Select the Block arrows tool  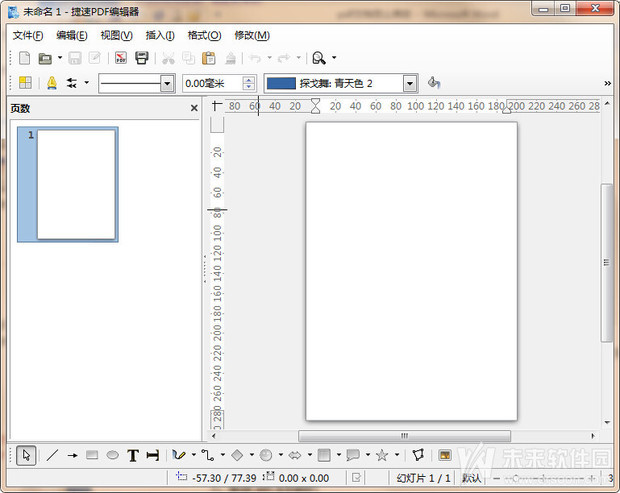[295, 455]
